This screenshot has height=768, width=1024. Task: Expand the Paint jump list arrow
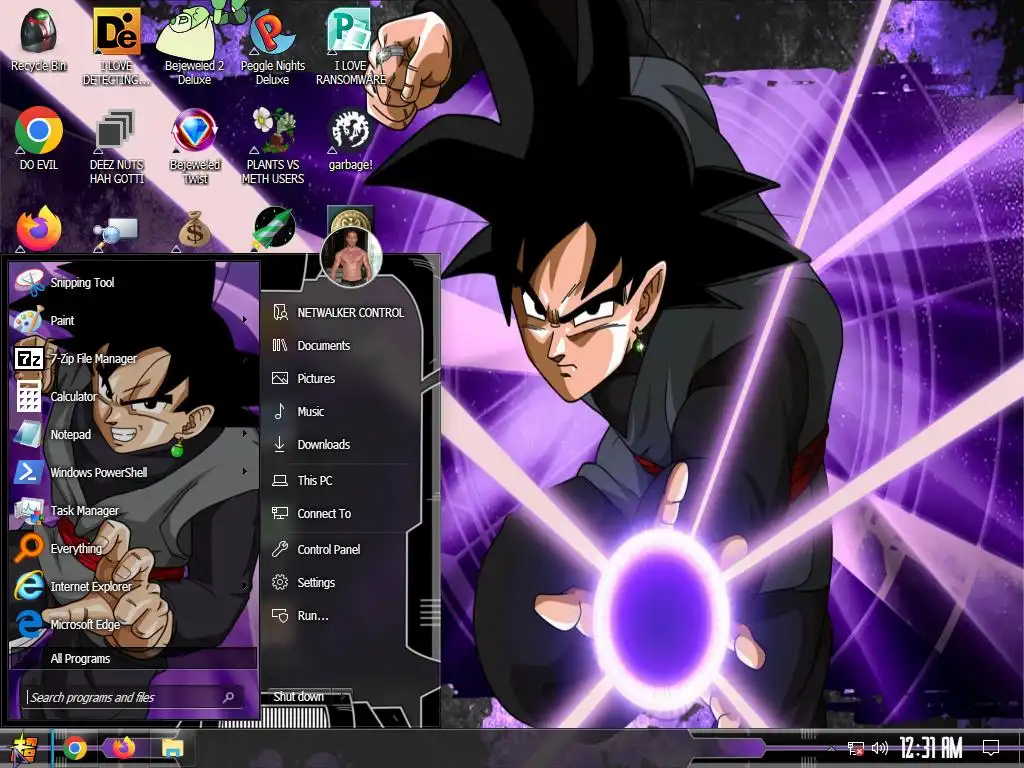click(245, 320)
